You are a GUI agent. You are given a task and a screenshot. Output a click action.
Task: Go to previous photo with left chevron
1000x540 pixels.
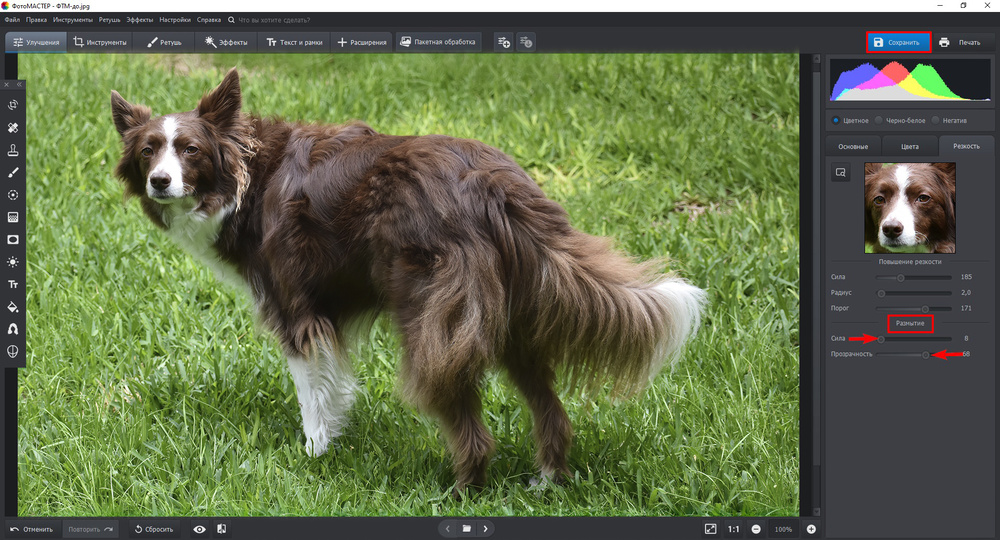[x=447, y=528]
